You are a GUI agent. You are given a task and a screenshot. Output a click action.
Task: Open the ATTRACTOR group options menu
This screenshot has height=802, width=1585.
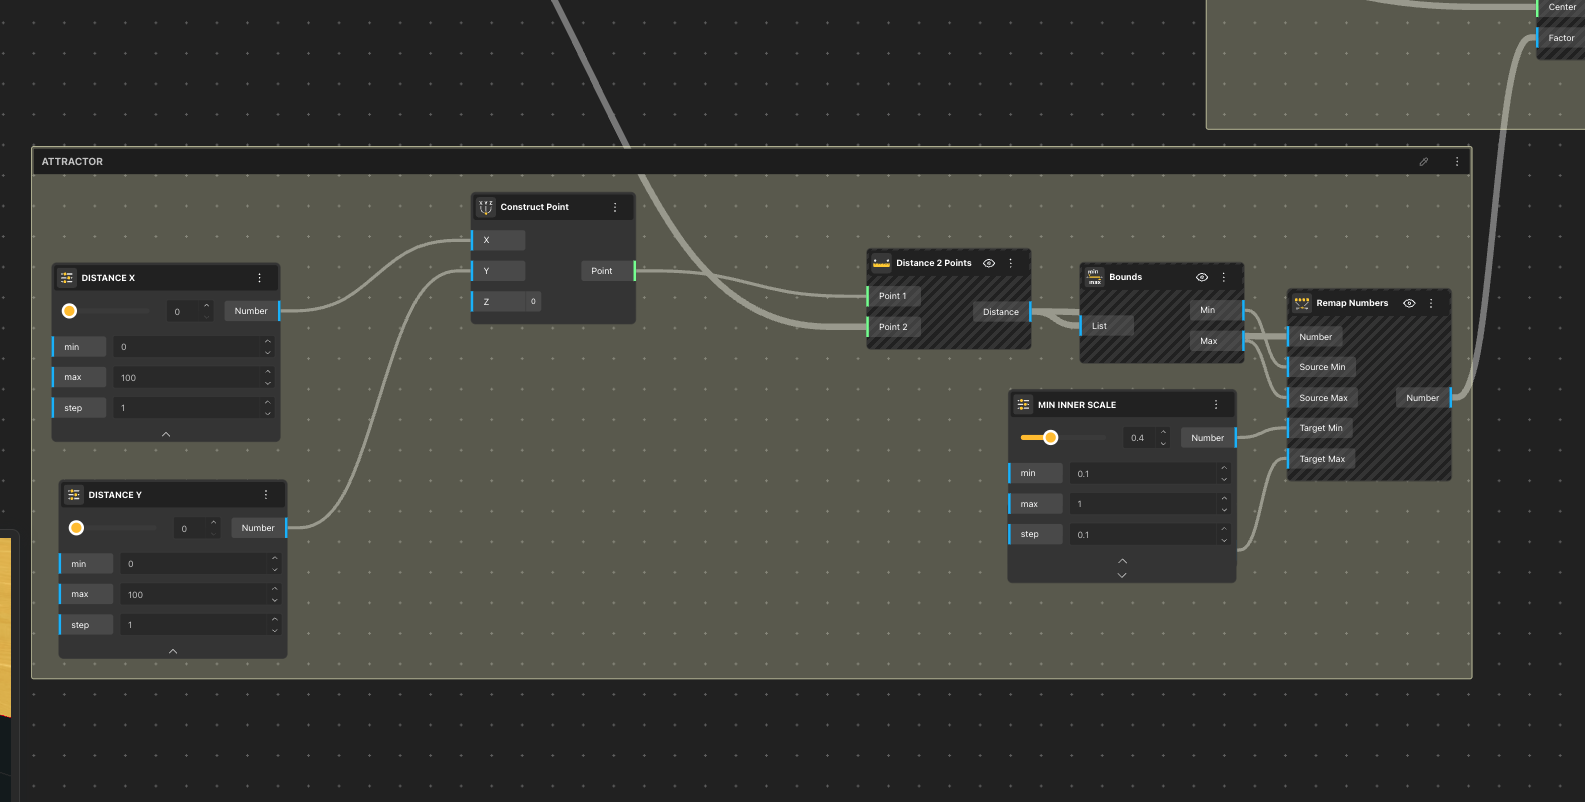(1456, 162)
